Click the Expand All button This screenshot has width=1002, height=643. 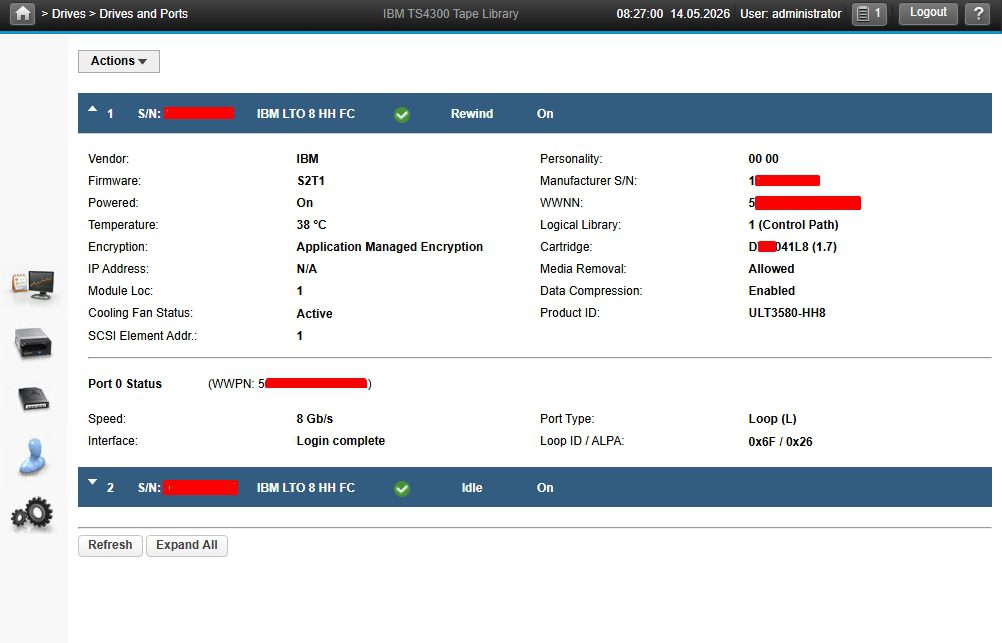pos(187,545)
